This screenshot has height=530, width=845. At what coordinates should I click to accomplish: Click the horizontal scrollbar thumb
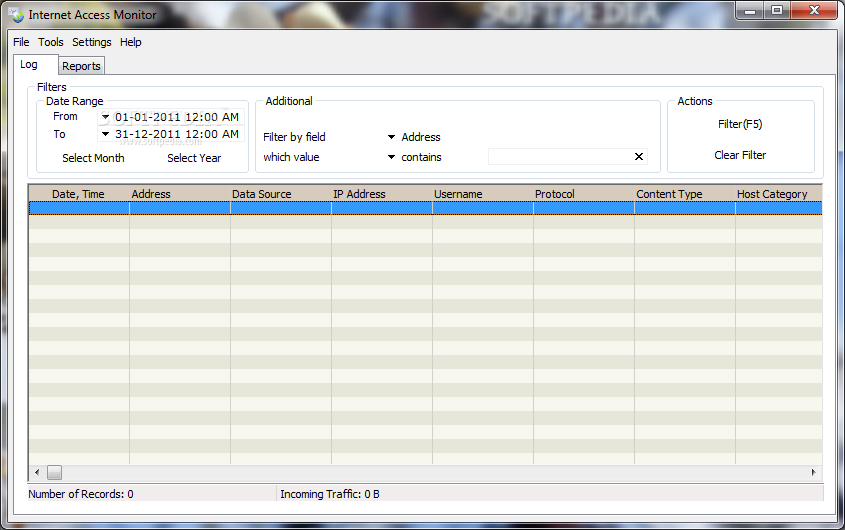[54, 472]
